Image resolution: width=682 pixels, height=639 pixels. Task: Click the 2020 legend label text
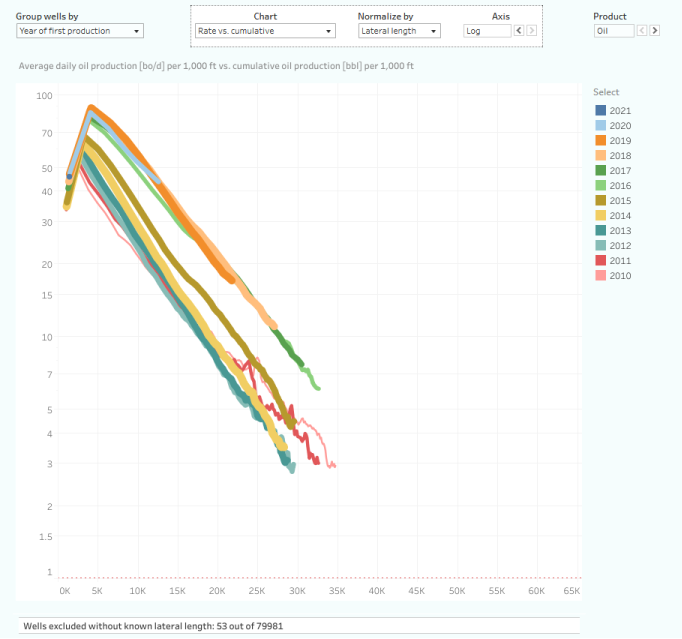620,126
